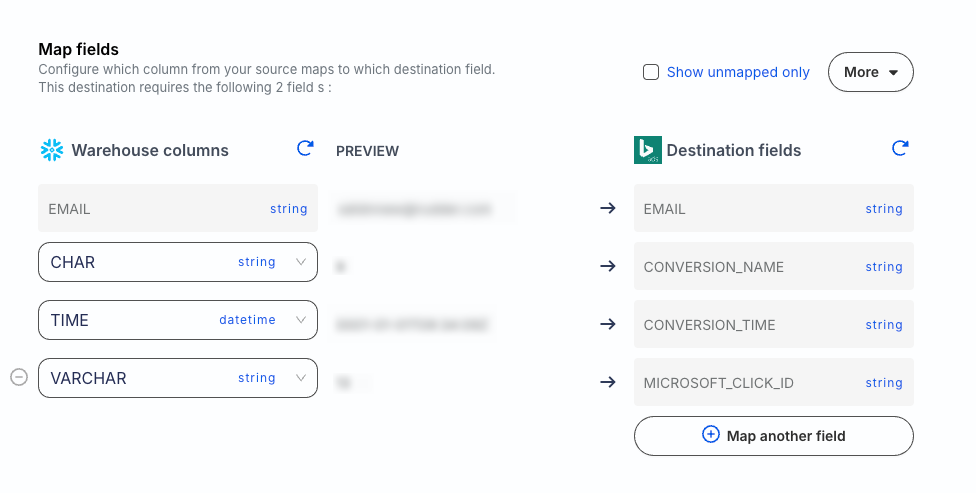Image resolution: width=976 pixels, height=493 pixels.
Task: Click the arrow next to CONVERSION_TIME
Action: 607,324
